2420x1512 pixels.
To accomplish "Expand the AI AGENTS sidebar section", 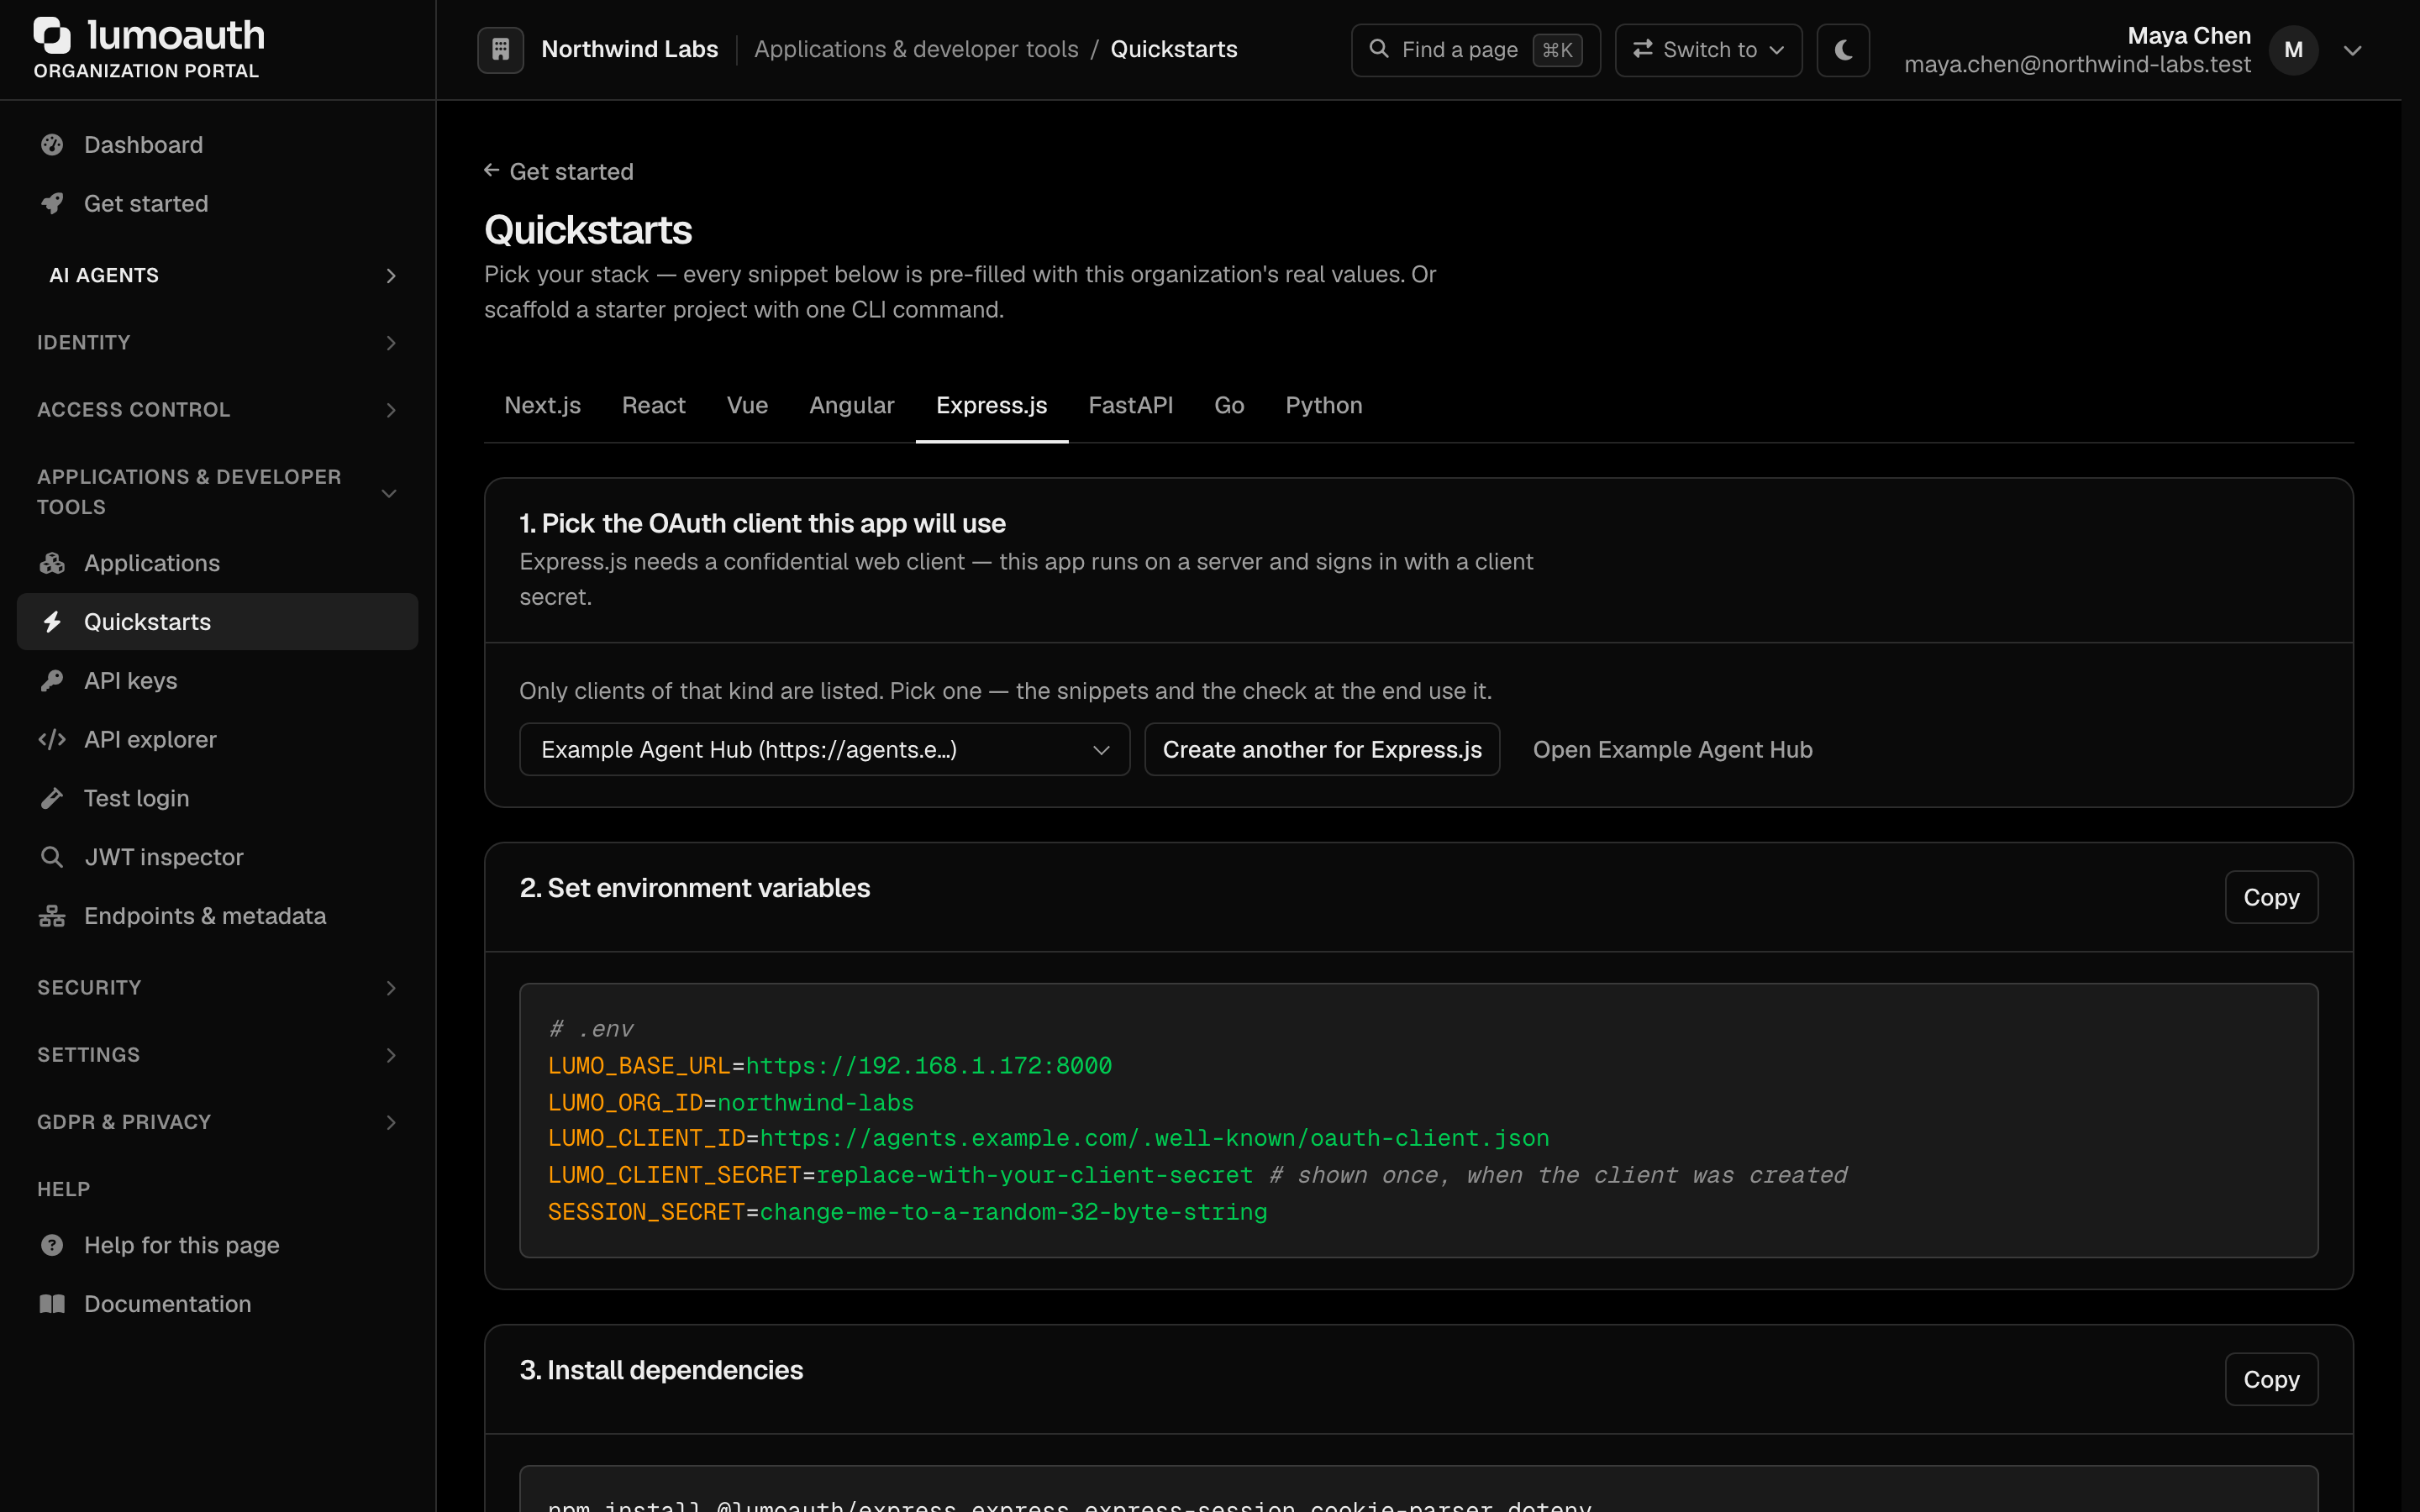I will click(x=218, y=275).
